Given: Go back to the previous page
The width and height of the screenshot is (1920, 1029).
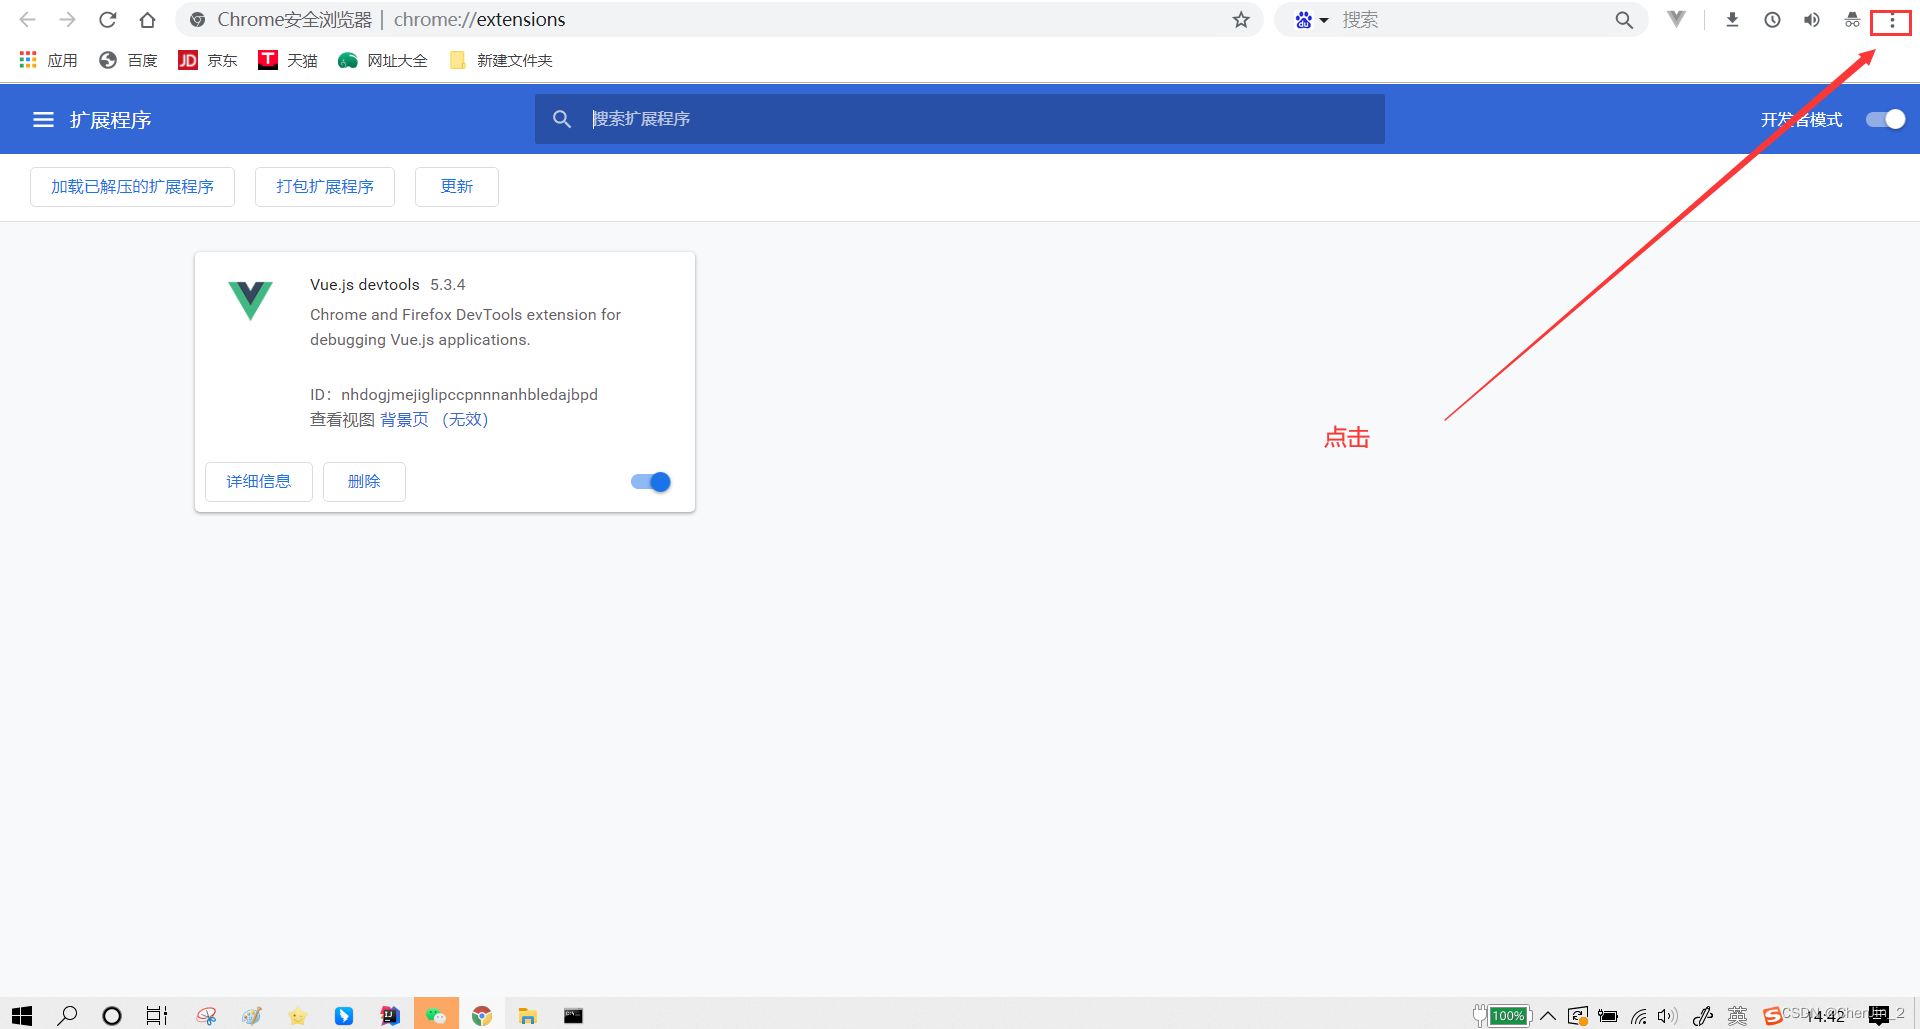Looking at the screenshot, I should [28, 20].
